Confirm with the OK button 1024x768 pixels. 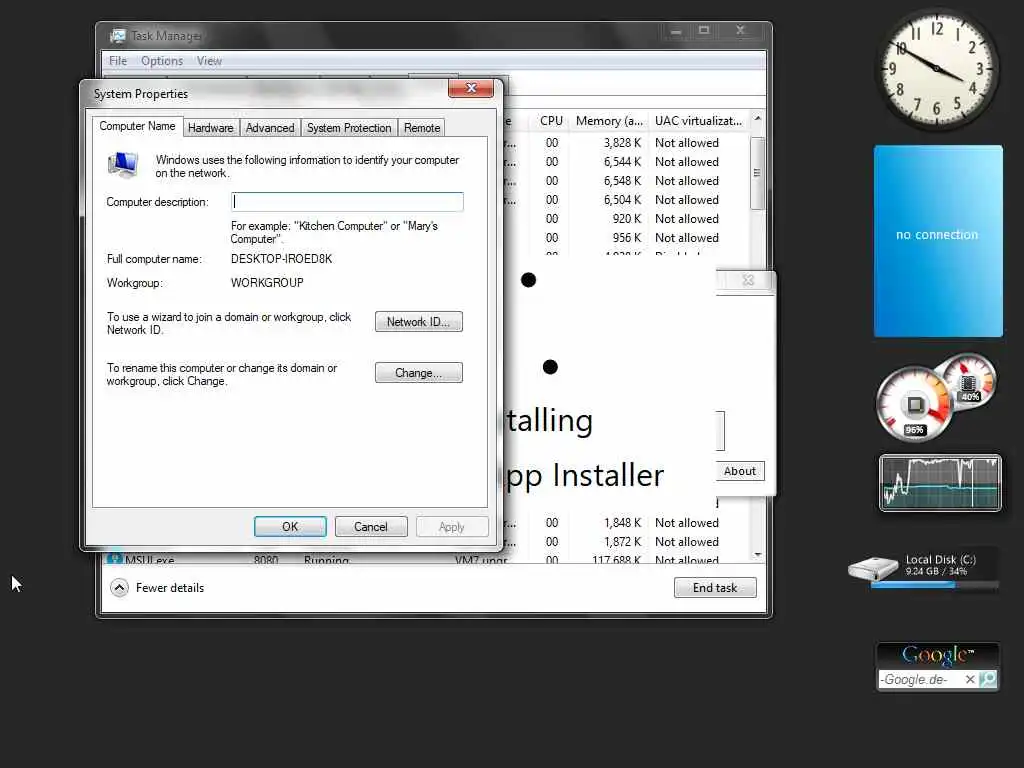click(290, 526)
